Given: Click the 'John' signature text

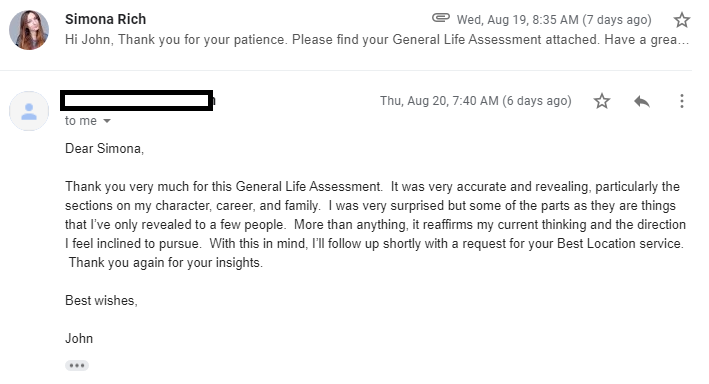Looking at the screenshot, I should tap(79, 338).
